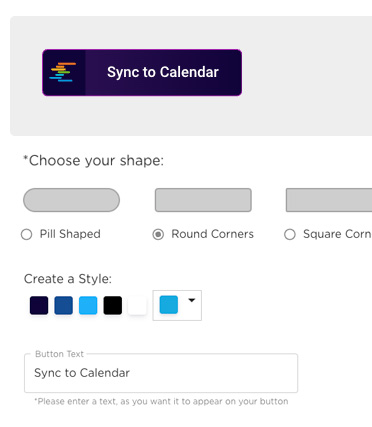Select the Pill Shaped radio option
Viewport: 372px width, 427px height.
[x=27, y=234]
